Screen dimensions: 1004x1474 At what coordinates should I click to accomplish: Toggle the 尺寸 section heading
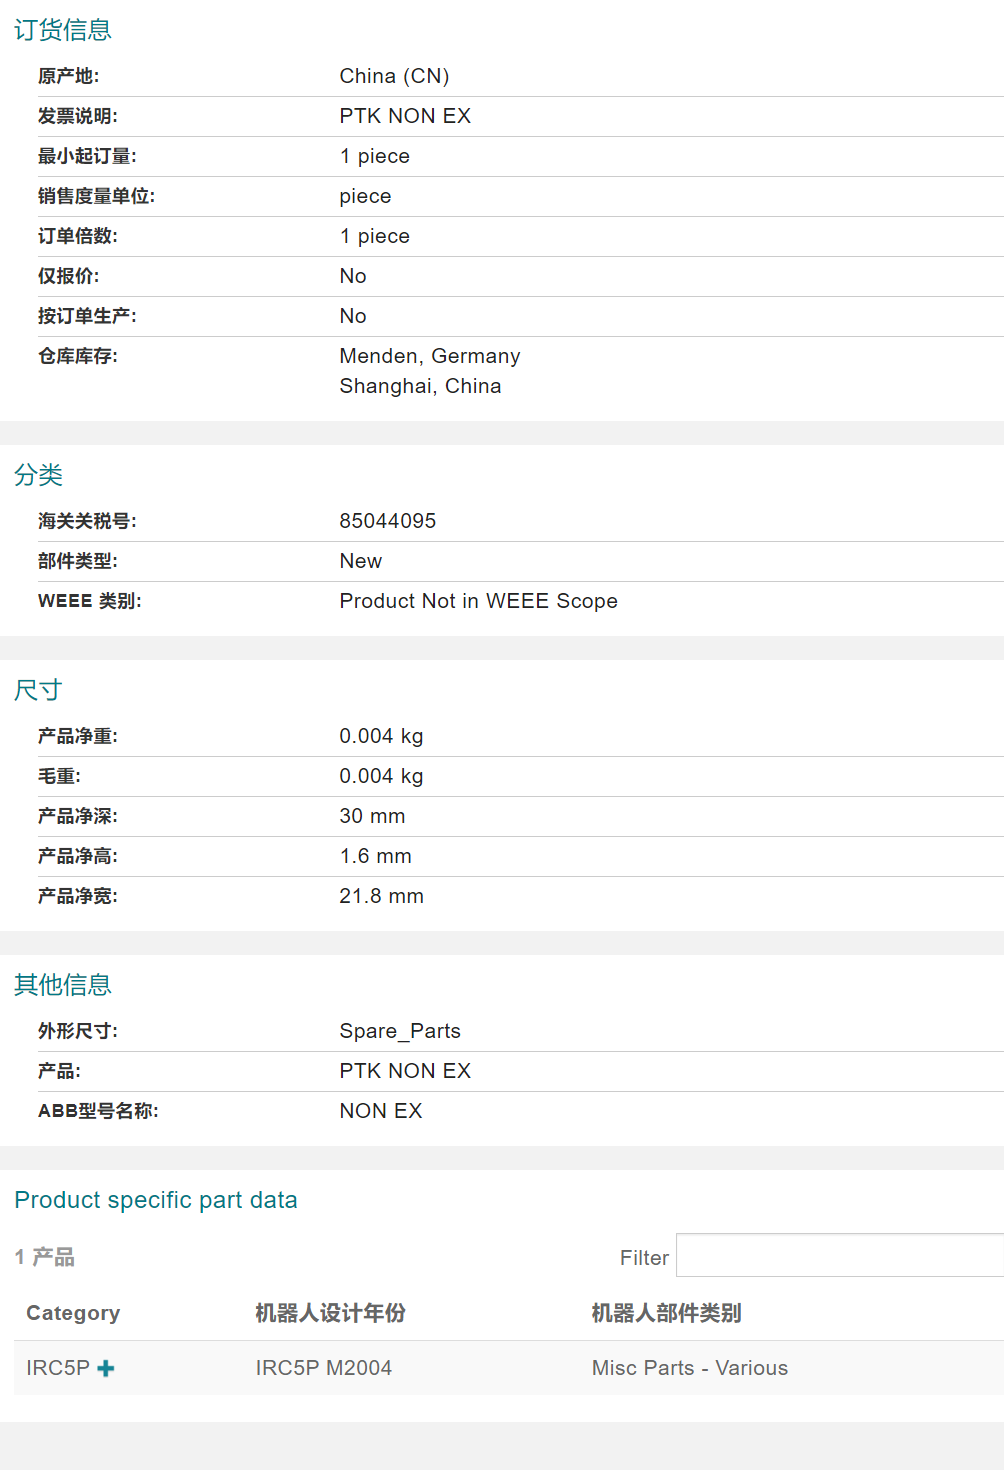click(x=38, y=690)
